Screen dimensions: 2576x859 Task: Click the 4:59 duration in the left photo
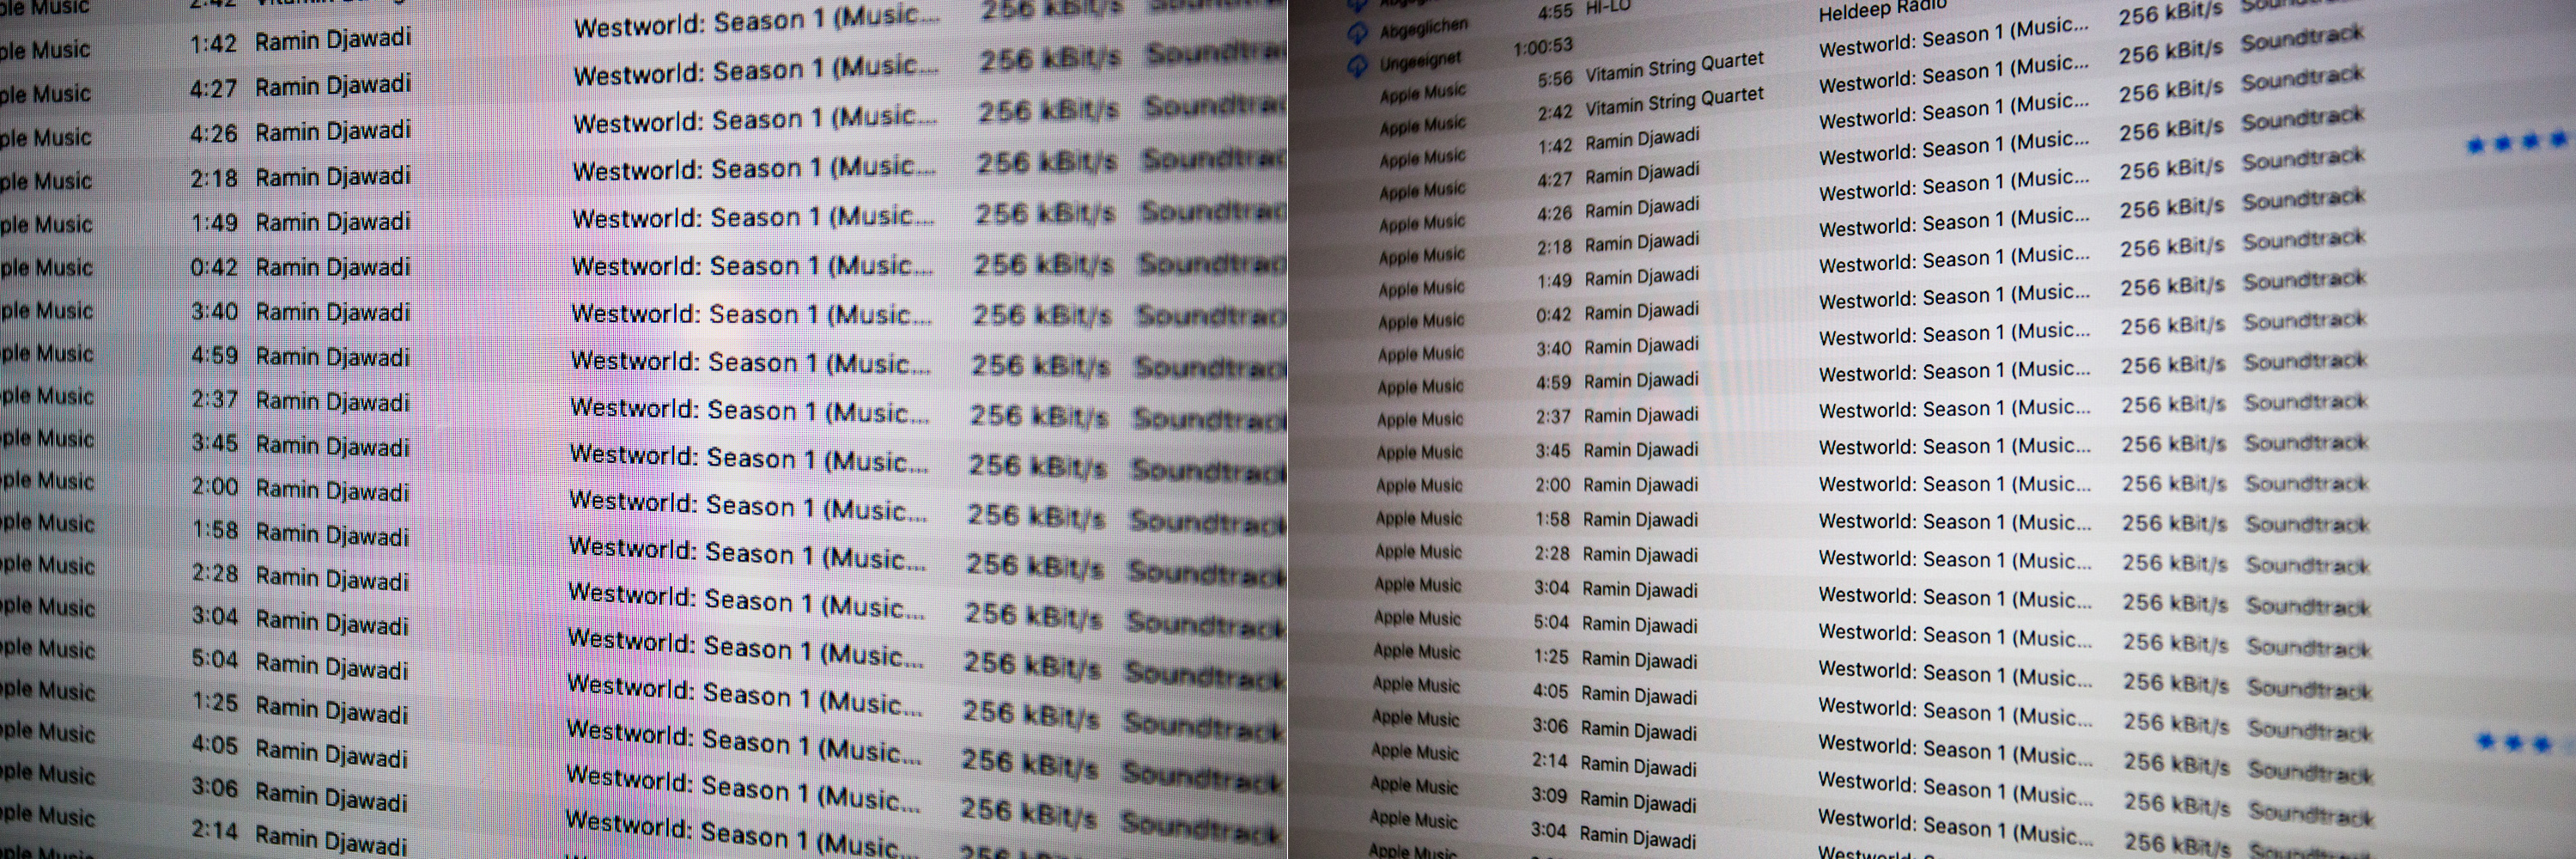[214, 355]
